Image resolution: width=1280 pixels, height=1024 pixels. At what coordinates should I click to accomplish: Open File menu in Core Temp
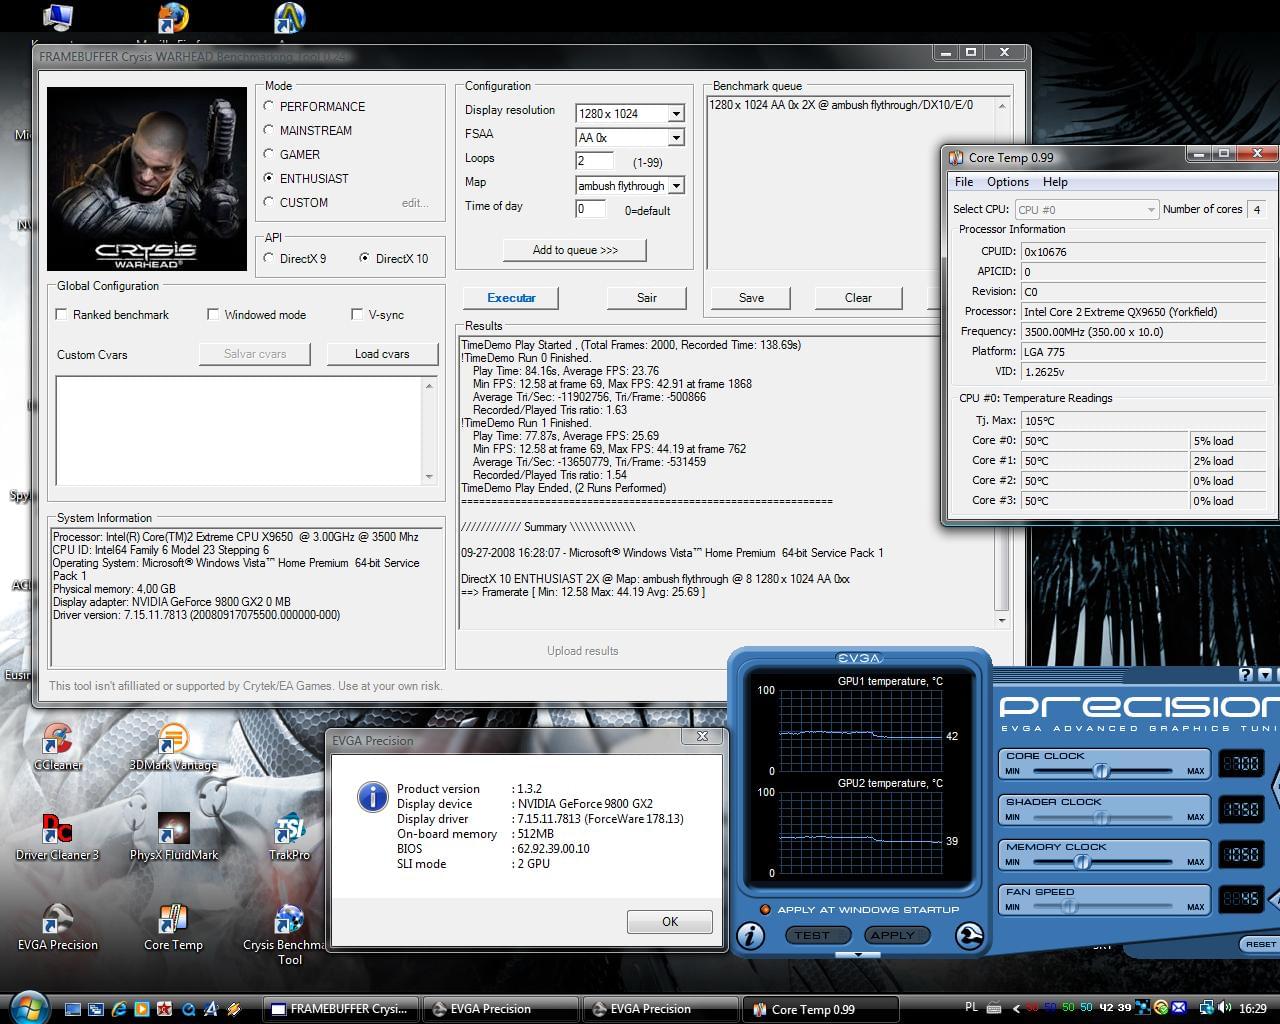pos(964,182)
